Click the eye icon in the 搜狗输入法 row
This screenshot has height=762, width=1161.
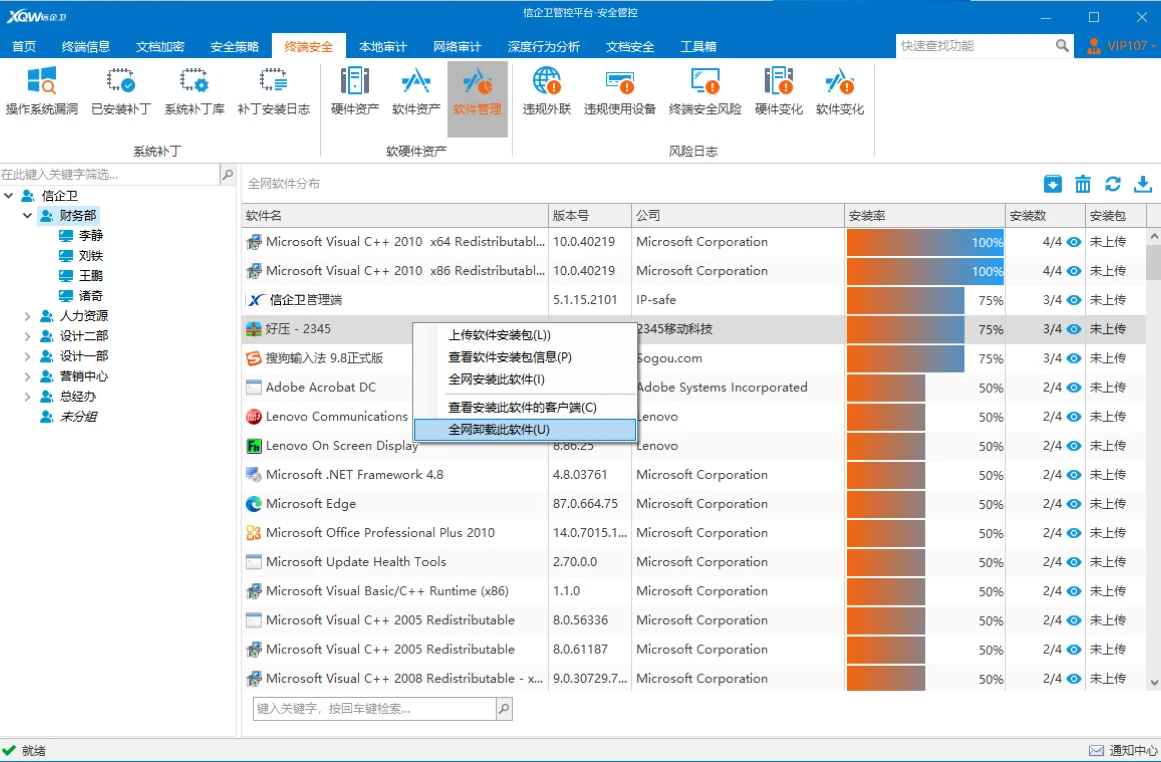[x=1074, y=358]
